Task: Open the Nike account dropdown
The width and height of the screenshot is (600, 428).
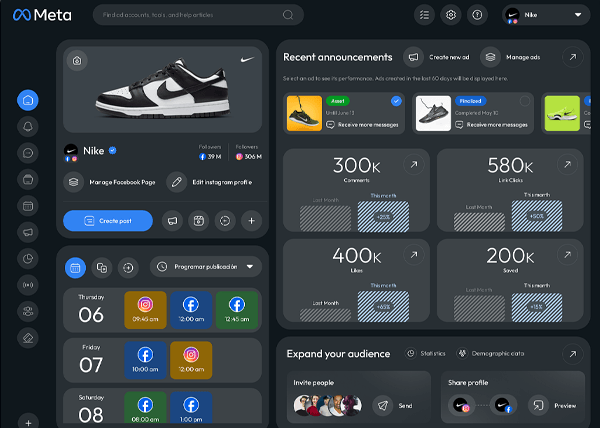Action: (x=546, y=15)
